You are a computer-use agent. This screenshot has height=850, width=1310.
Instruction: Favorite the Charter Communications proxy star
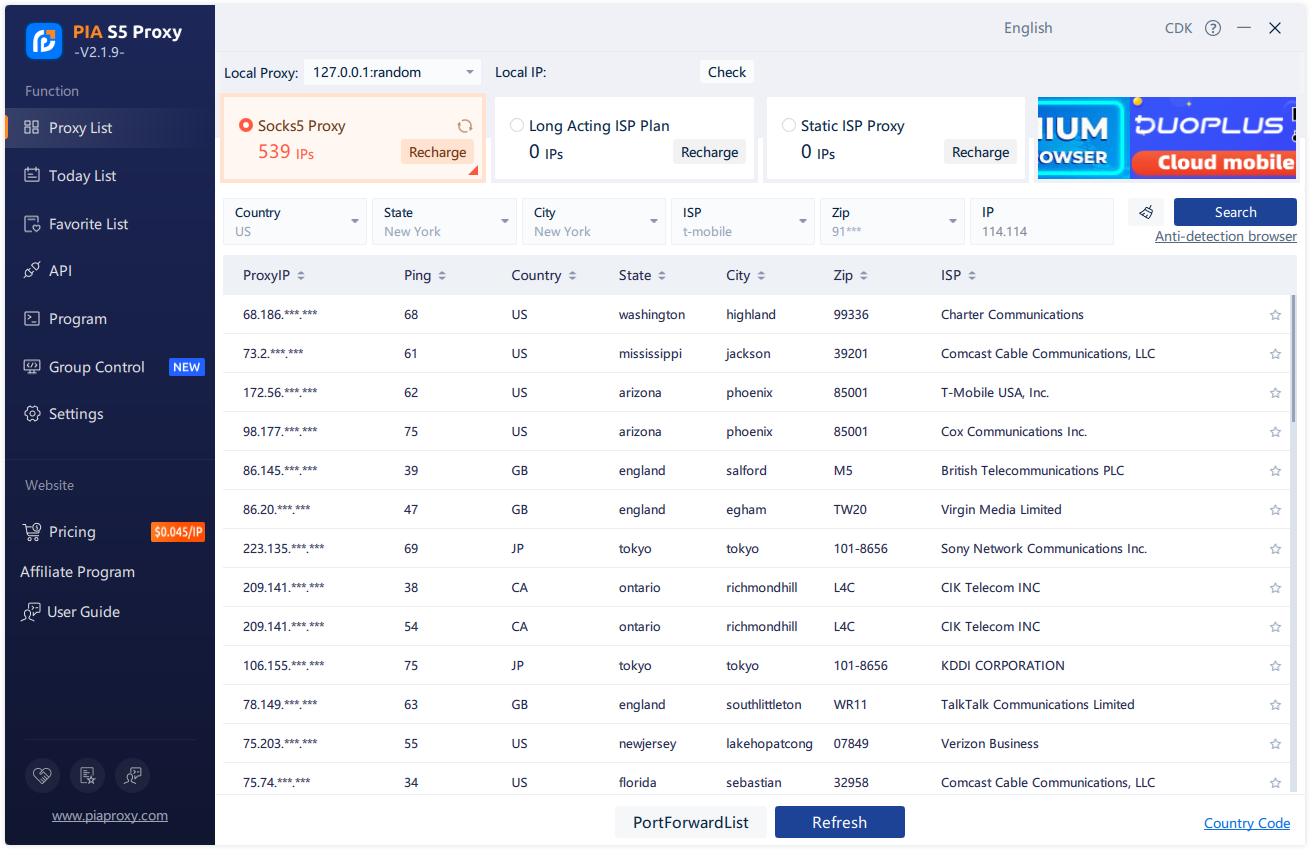[1275, 315]
